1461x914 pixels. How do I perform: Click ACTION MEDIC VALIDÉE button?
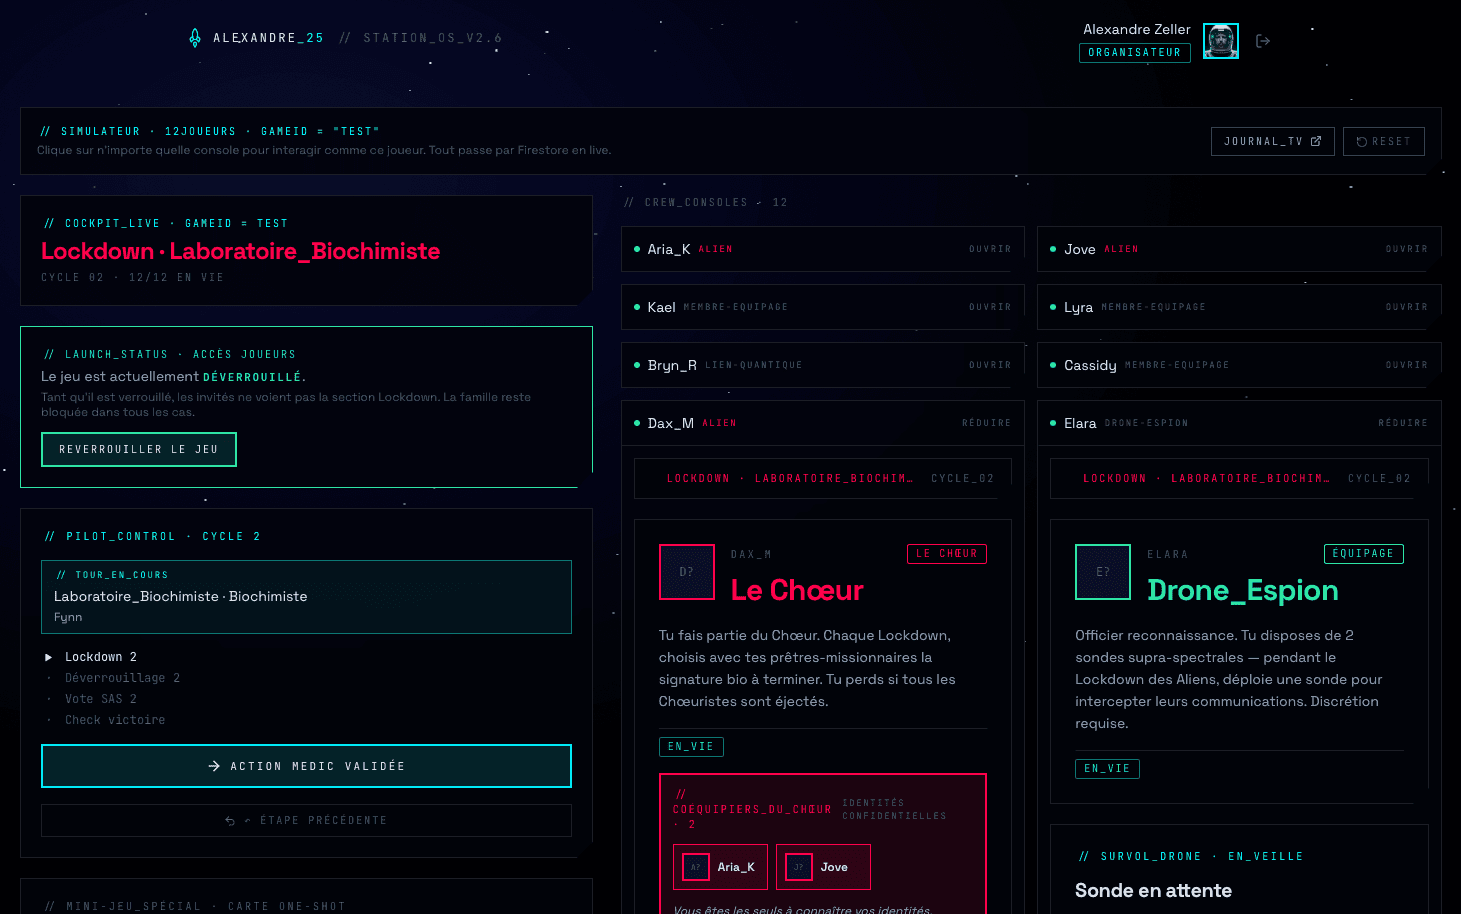(x=306, y=766)
